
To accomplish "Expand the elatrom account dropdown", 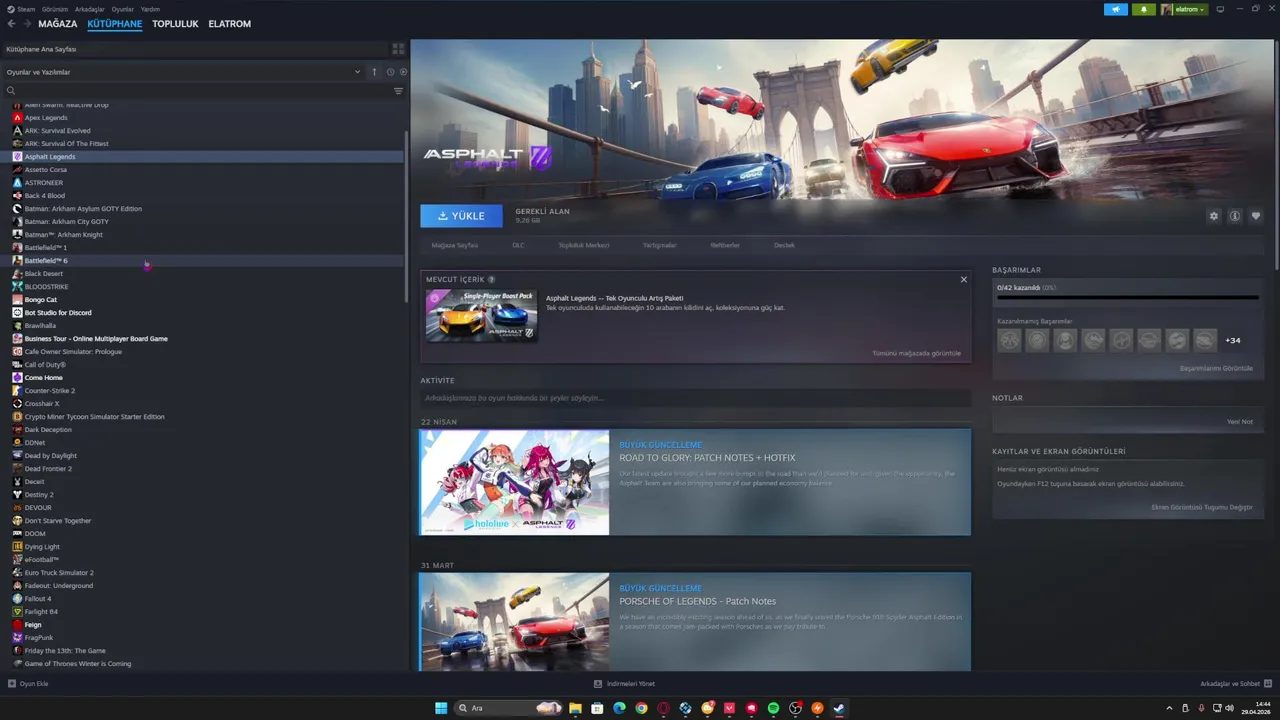I will click(x=1184, y=9).
